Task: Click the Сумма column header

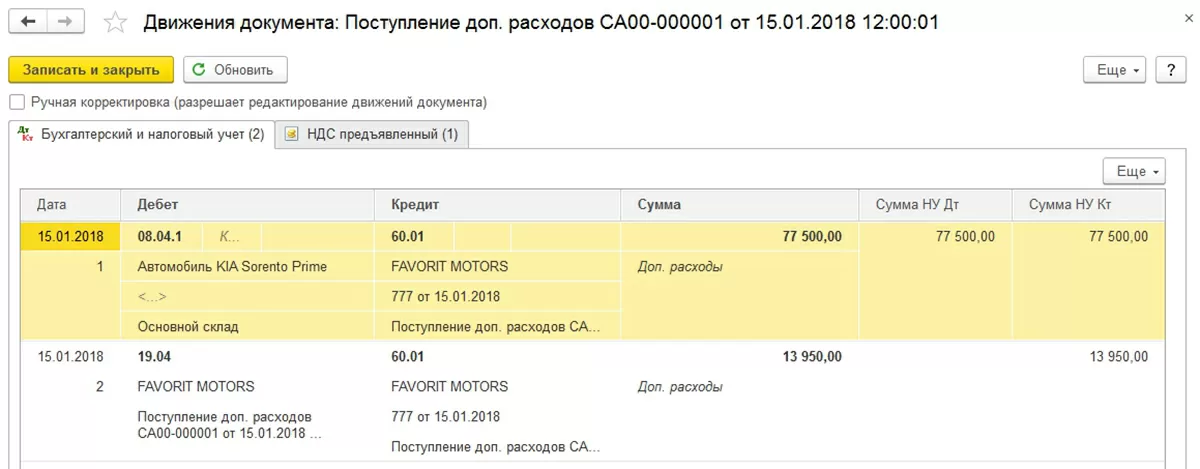Action: point(659,205)
